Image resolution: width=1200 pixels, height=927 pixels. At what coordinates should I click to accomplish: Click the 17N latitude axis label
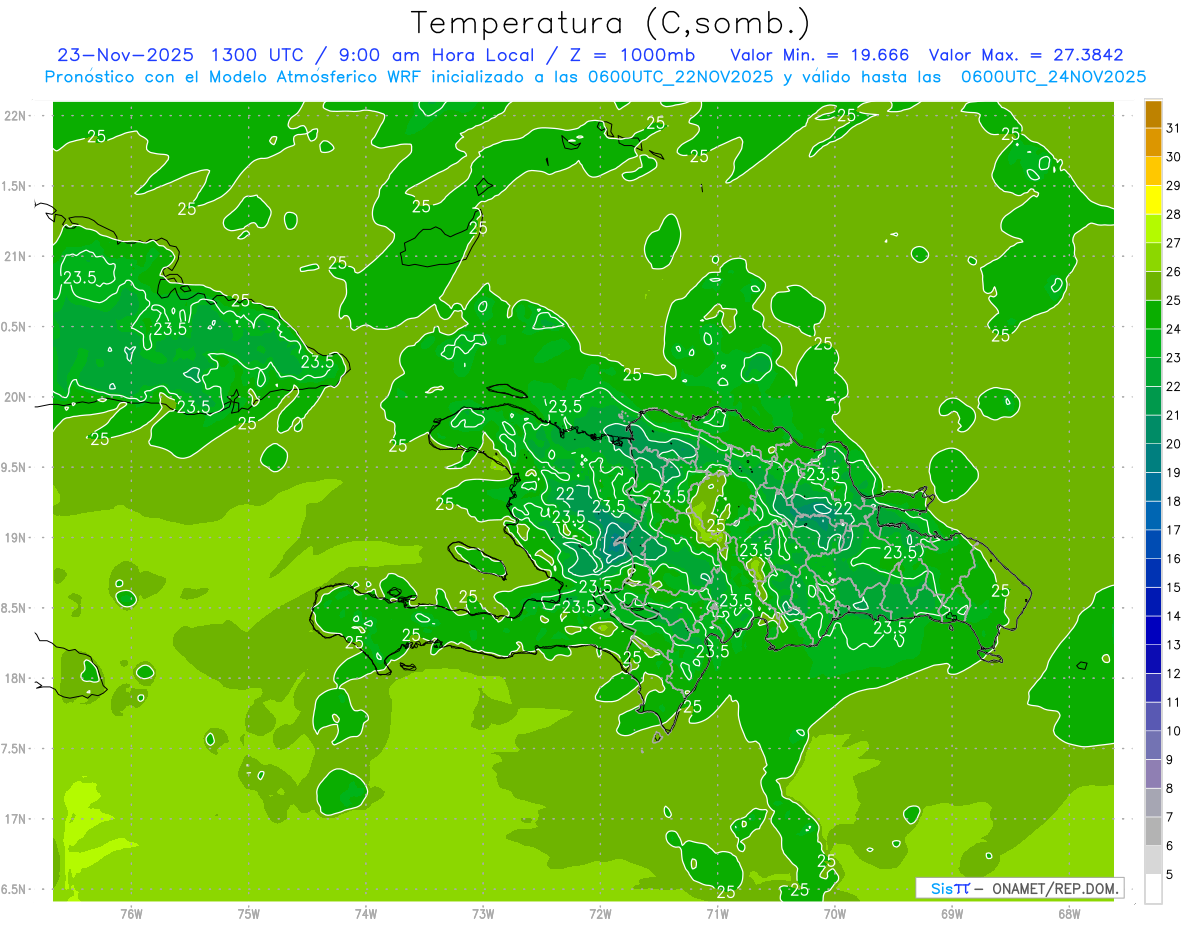click(x=15, y=819)
